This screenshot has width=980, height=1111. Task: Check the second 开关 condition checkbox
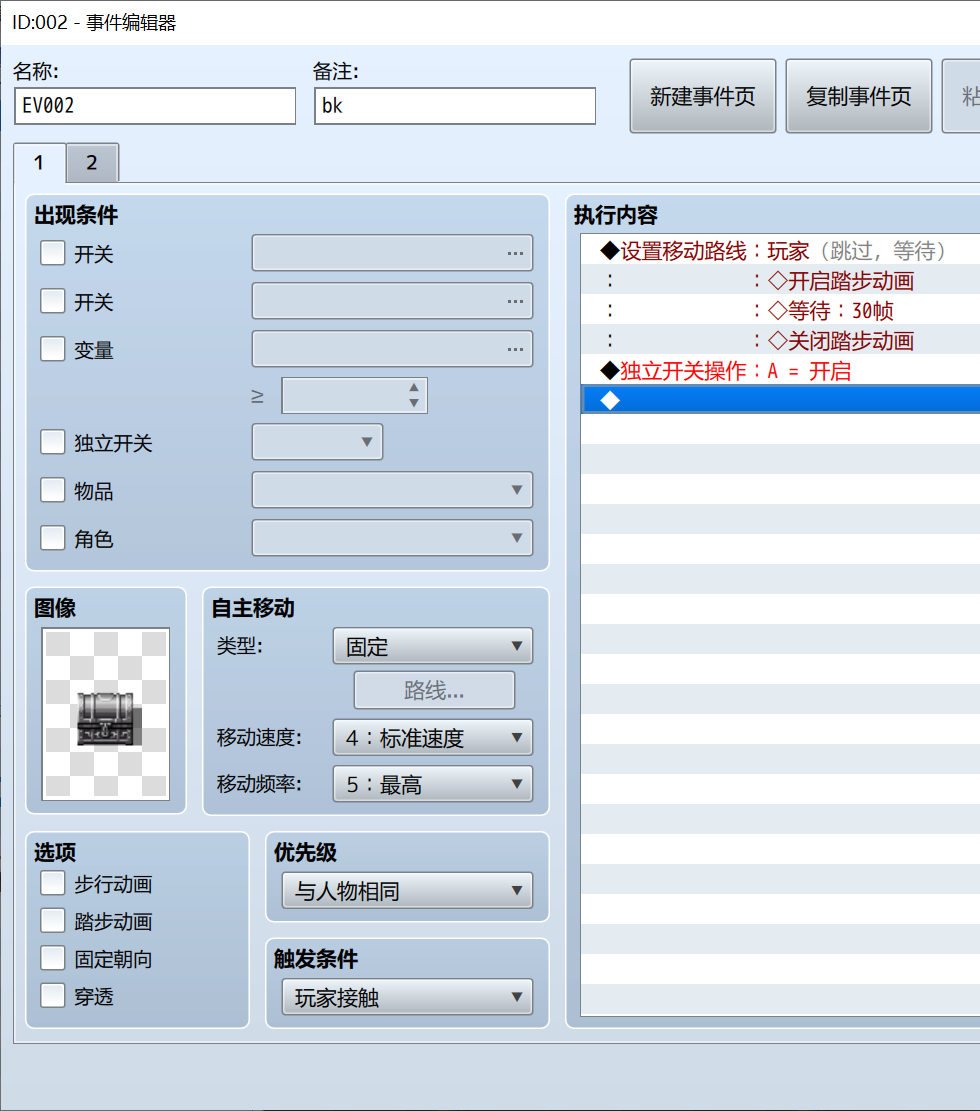click(52, 301)
